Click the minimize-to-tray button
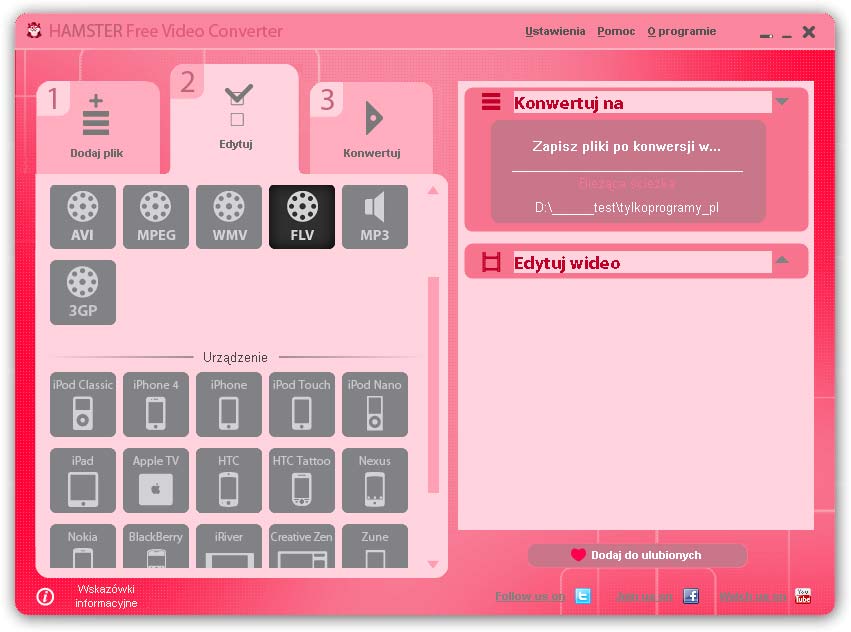This screenshot has height=632, width=851. click(766, 35)
